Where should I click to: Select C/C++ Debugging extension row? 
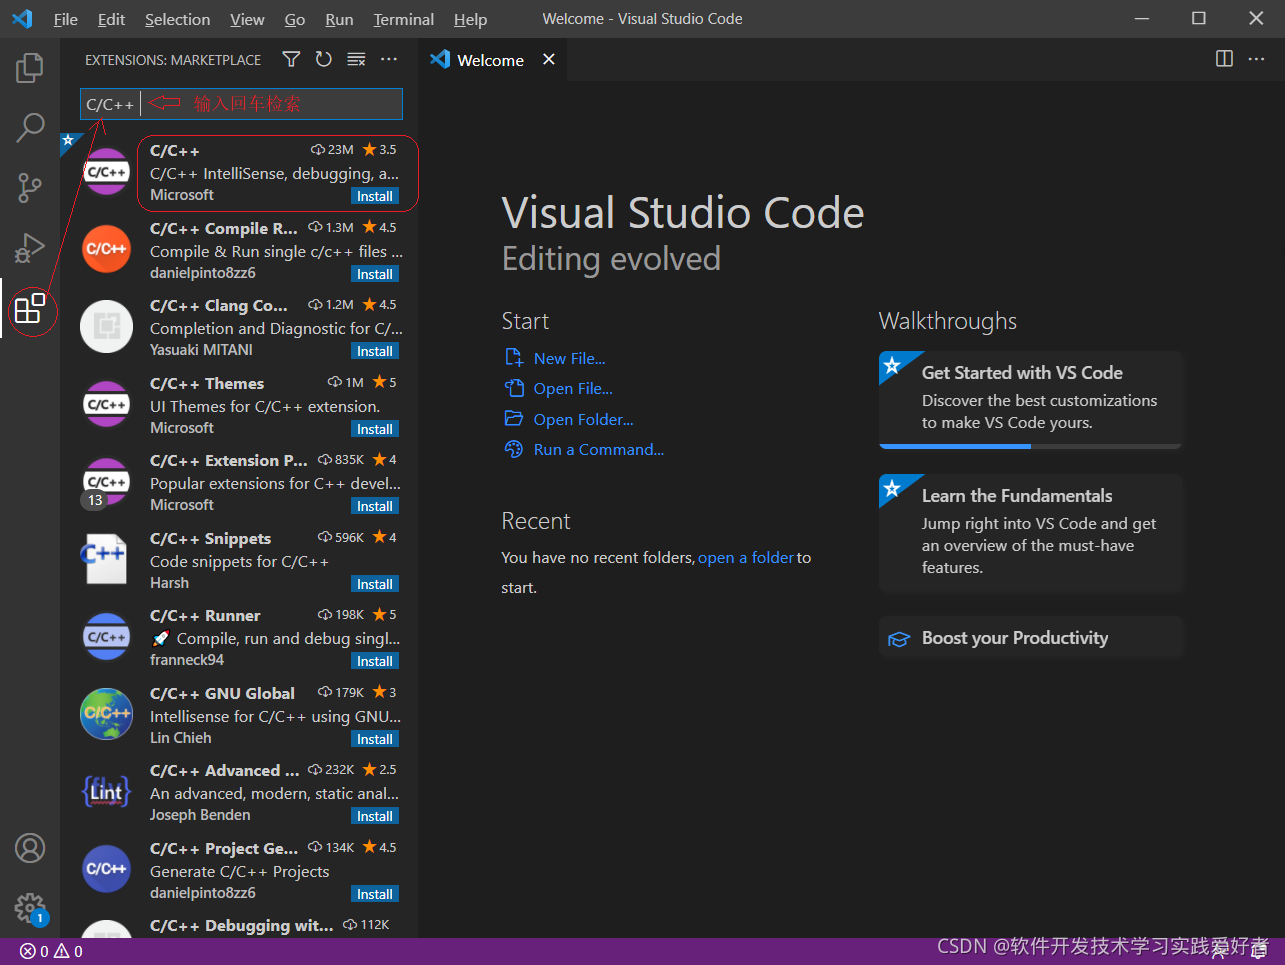pos(239,927)
